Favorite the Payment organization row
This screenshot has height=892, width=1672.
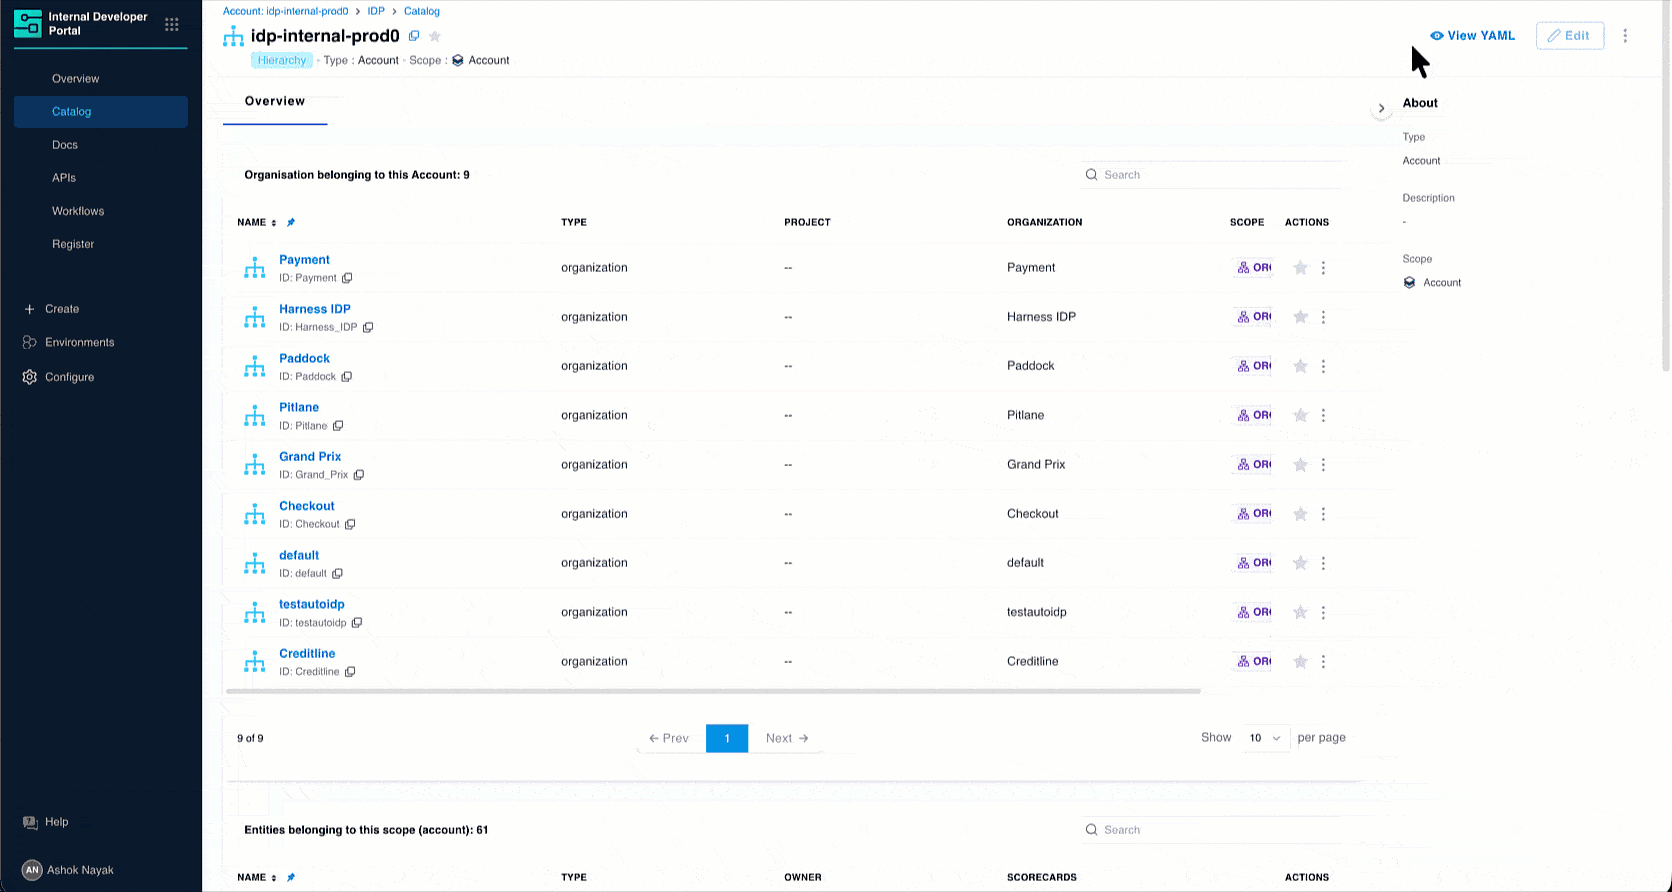(x=1300, y=268)
